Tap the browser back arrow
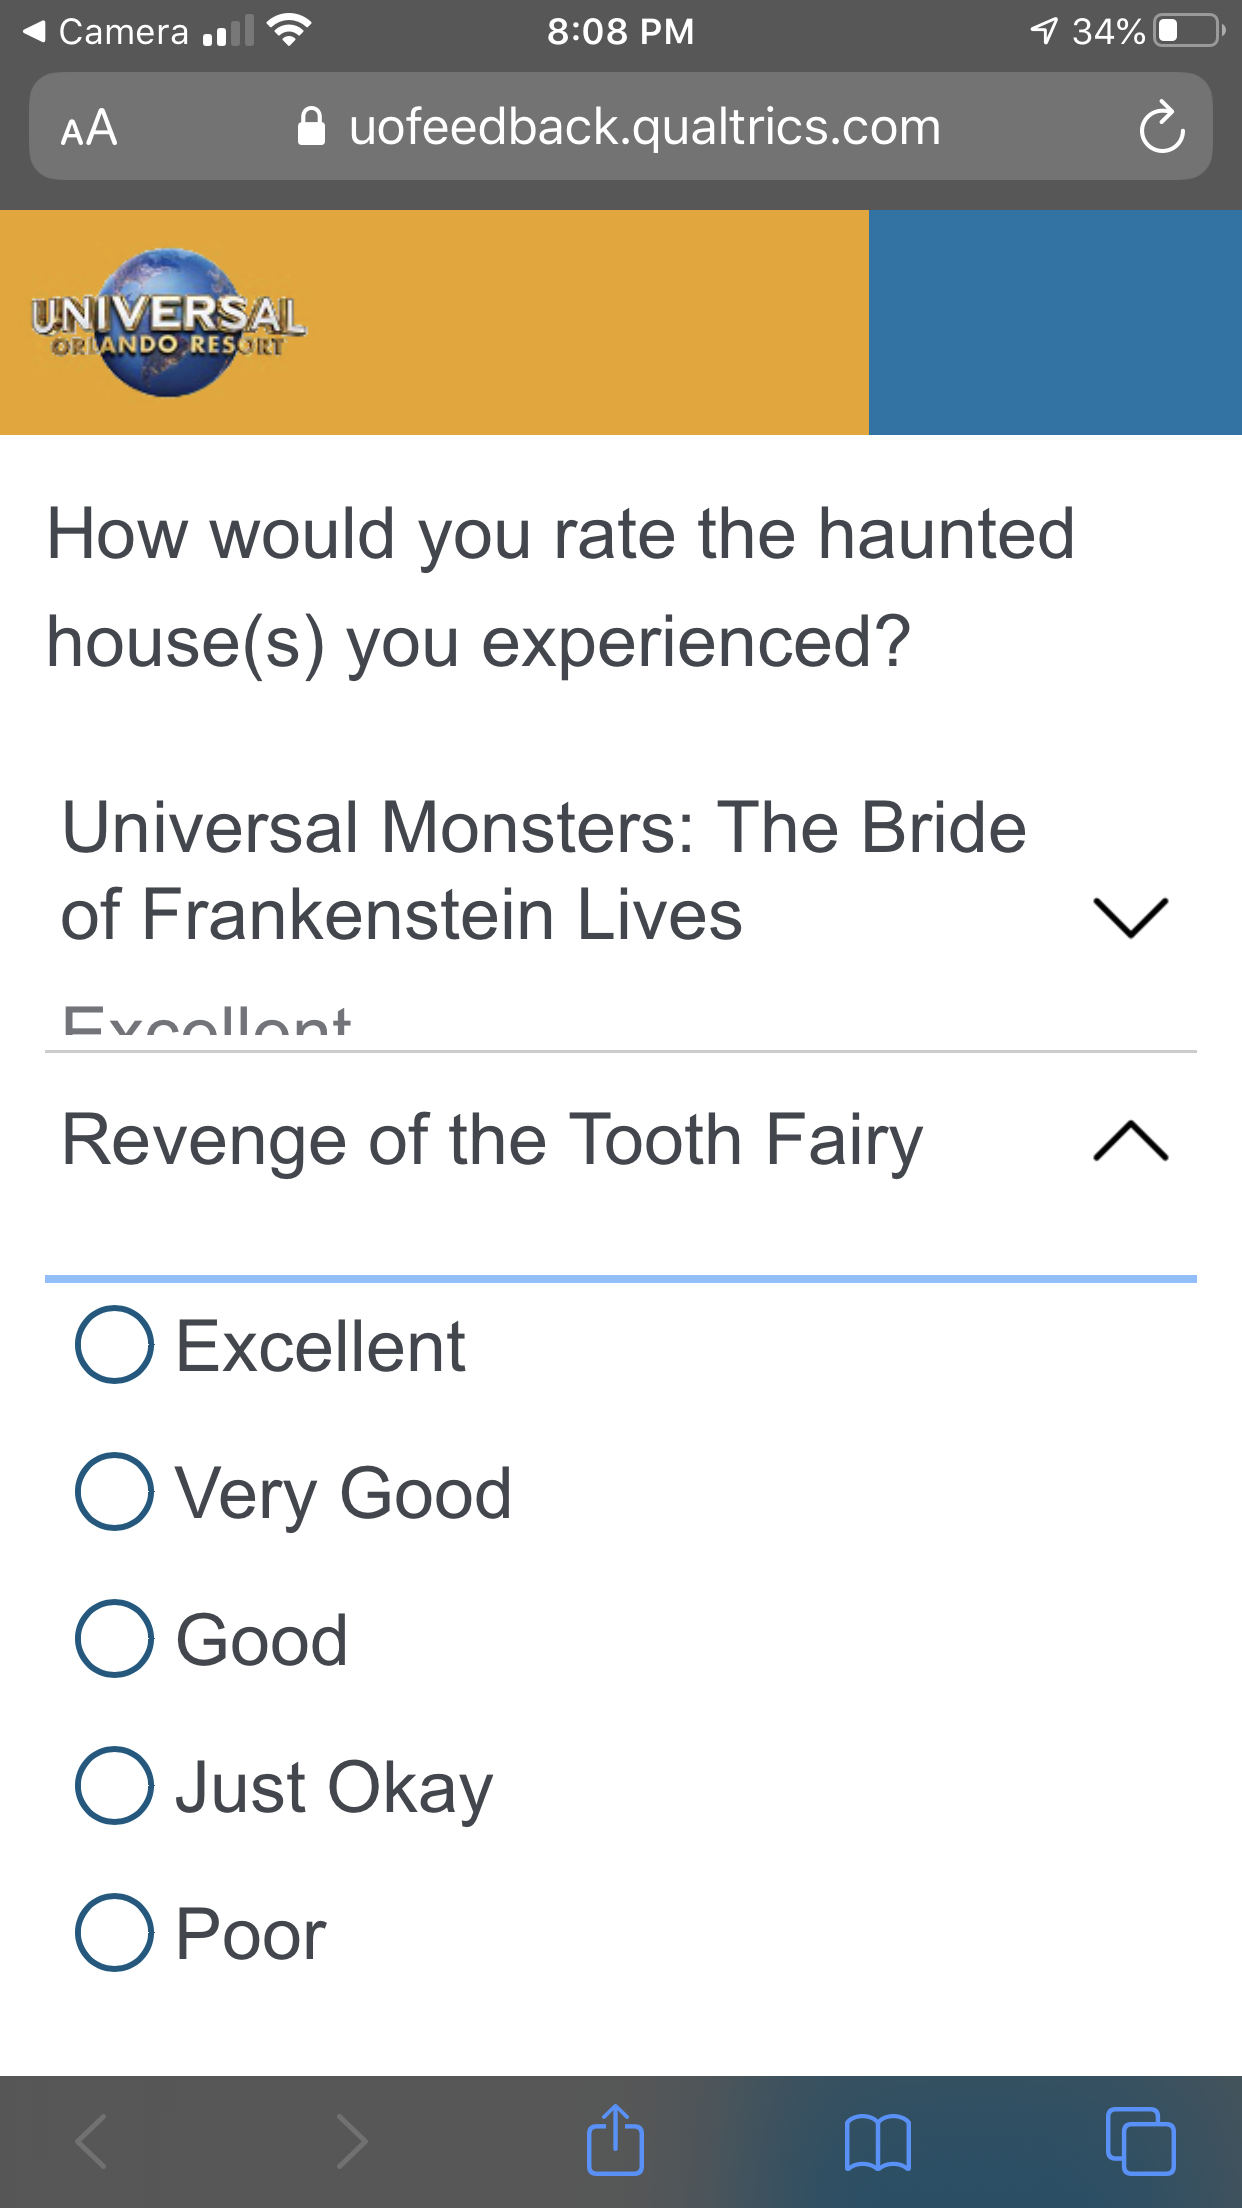The image size is (1242, 2208). pos(92,2141)
